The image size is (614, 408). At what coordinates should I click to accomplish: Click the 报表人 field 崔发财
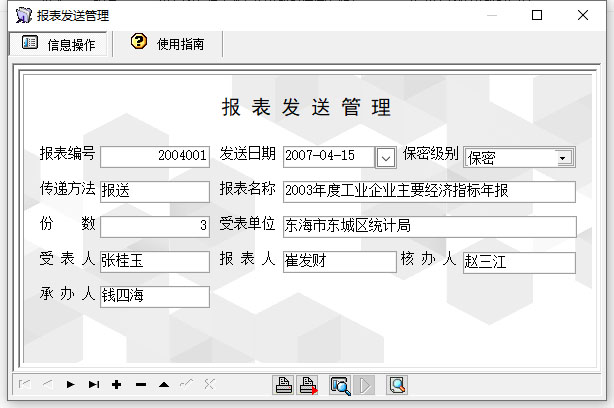coord(340,262)
